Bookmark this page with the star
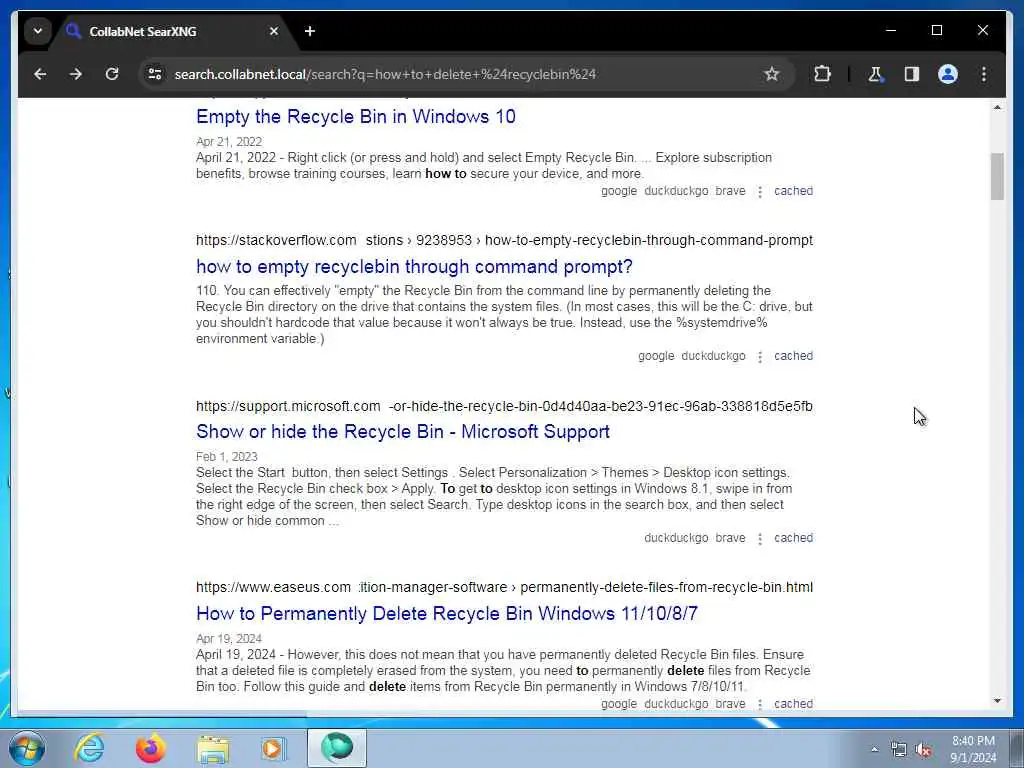The height and width of the screenshot is (768, 1024). [772, 74]
